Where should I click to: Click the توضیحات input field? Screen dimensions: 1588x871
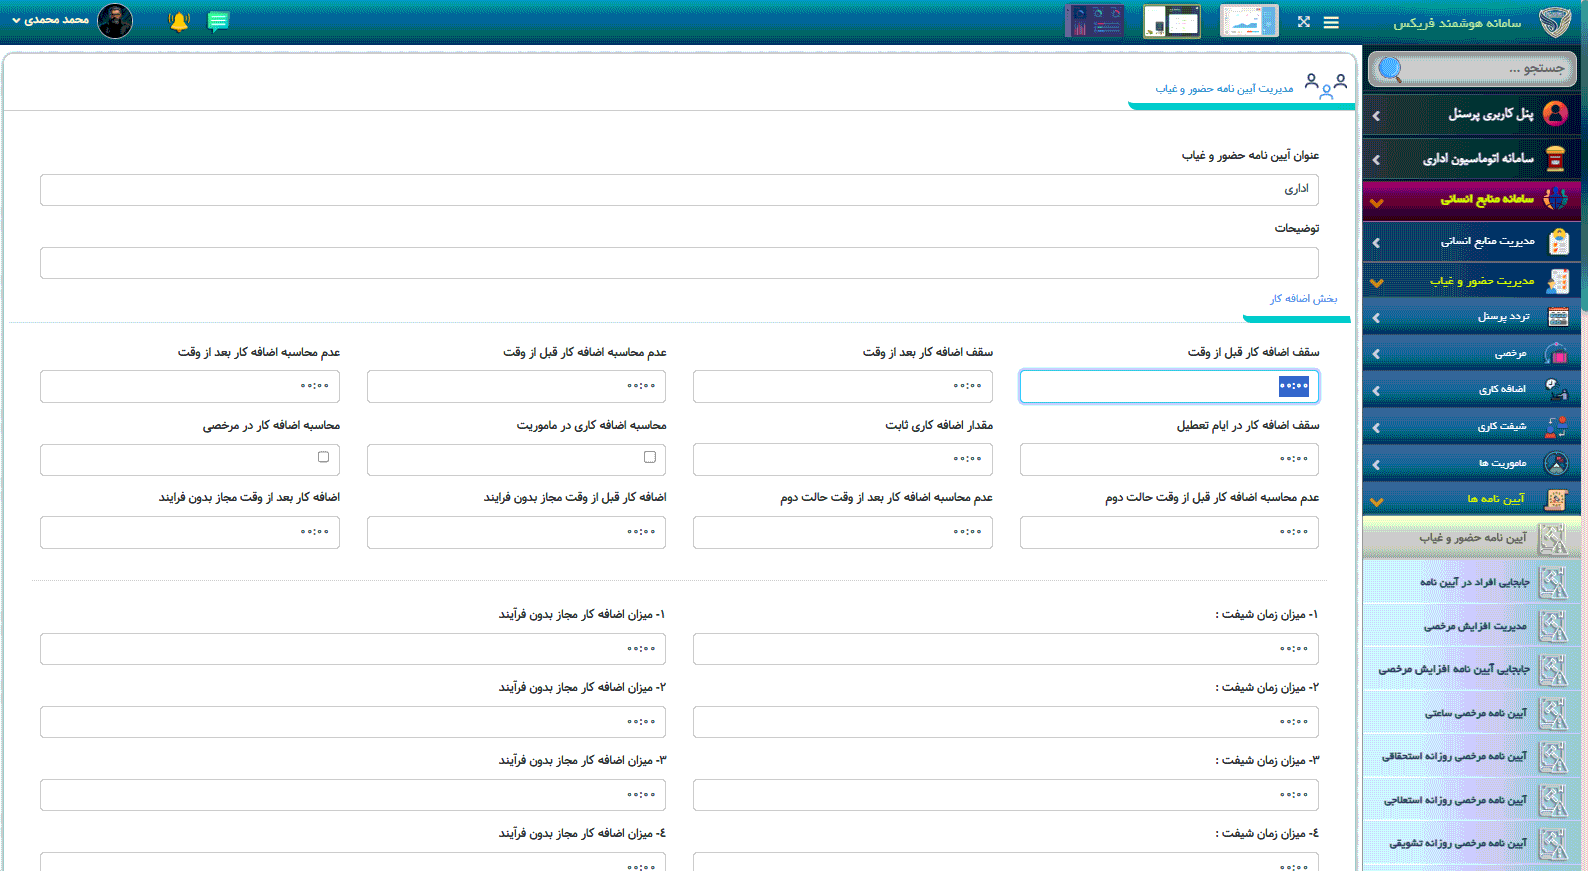tap(679, 263)
